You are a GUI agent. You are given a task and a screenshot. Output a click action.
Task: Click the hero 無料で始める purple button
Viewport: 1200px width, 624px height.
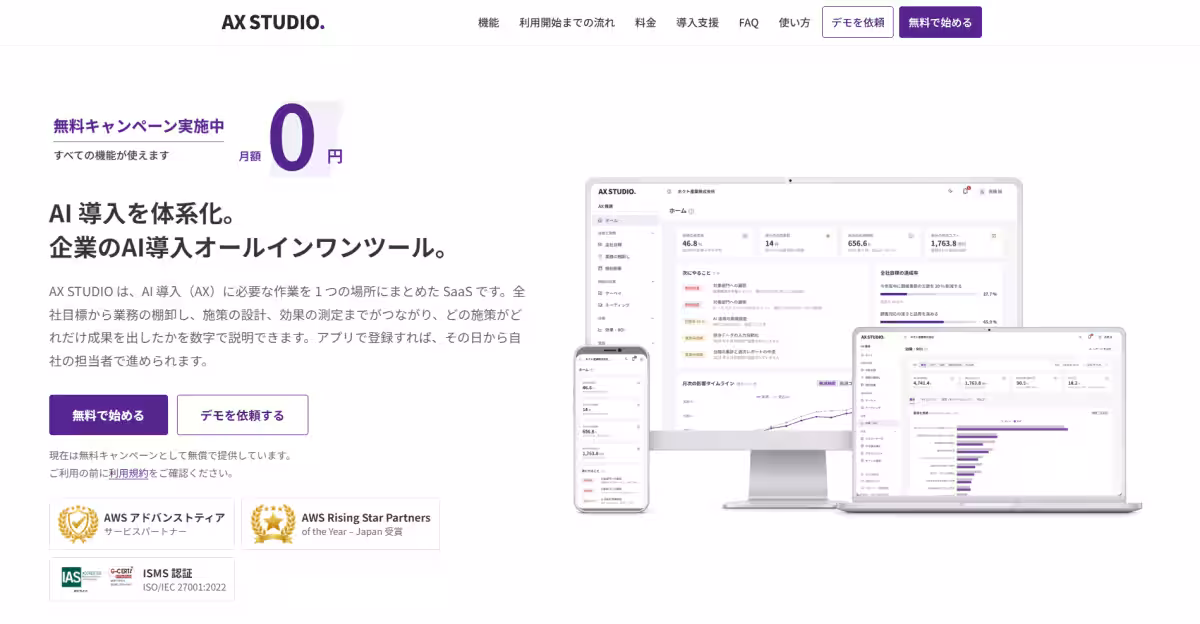(x=108, y=415)
